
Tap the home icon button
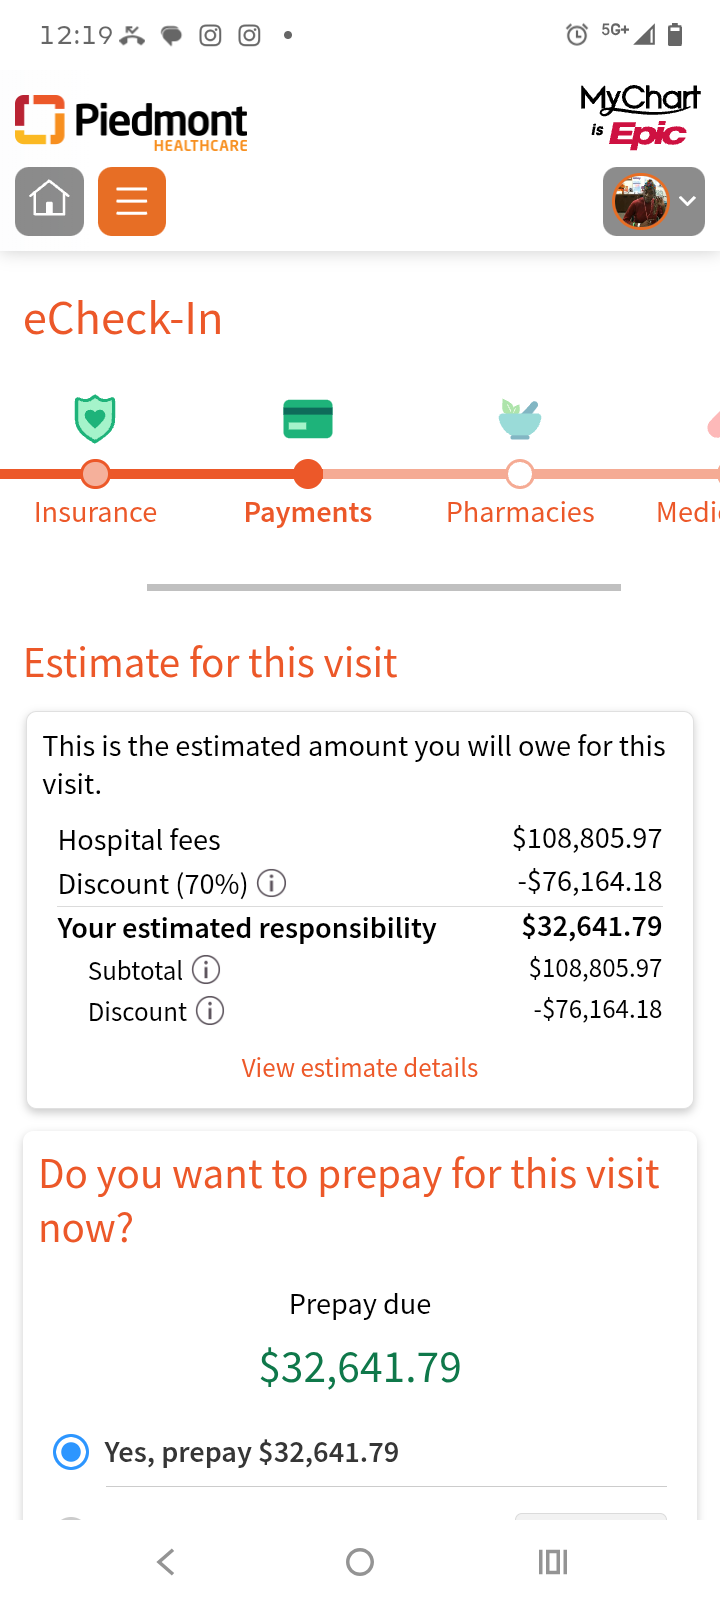point(49,201)
